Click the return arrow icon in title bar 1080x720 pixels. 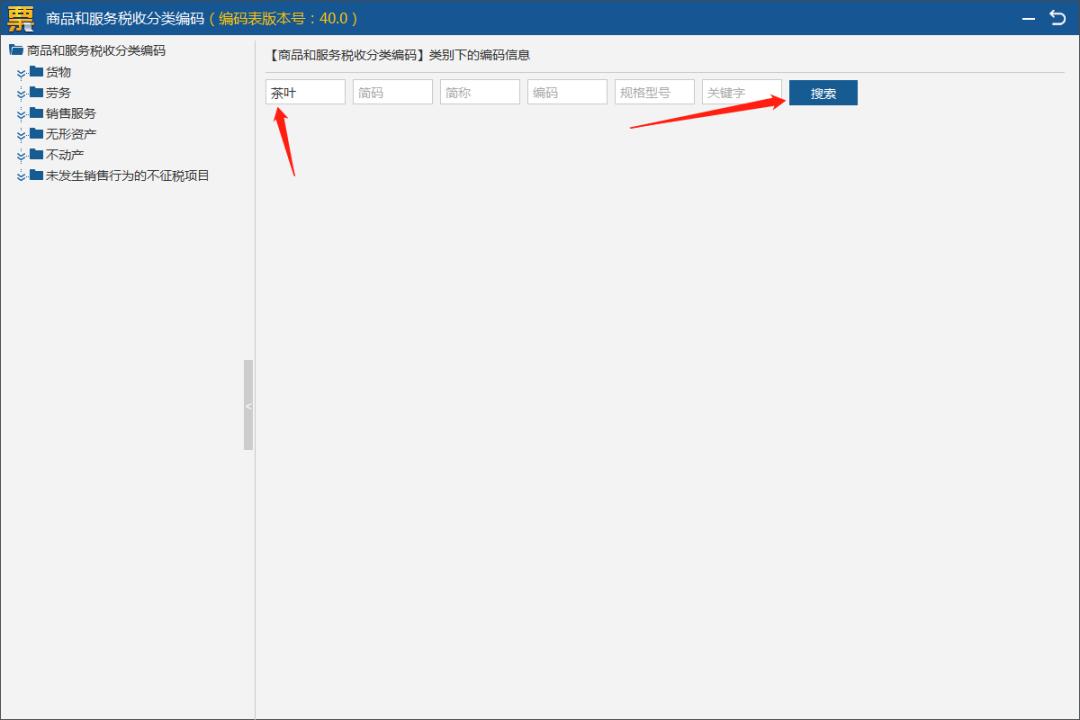(1057, 18)
